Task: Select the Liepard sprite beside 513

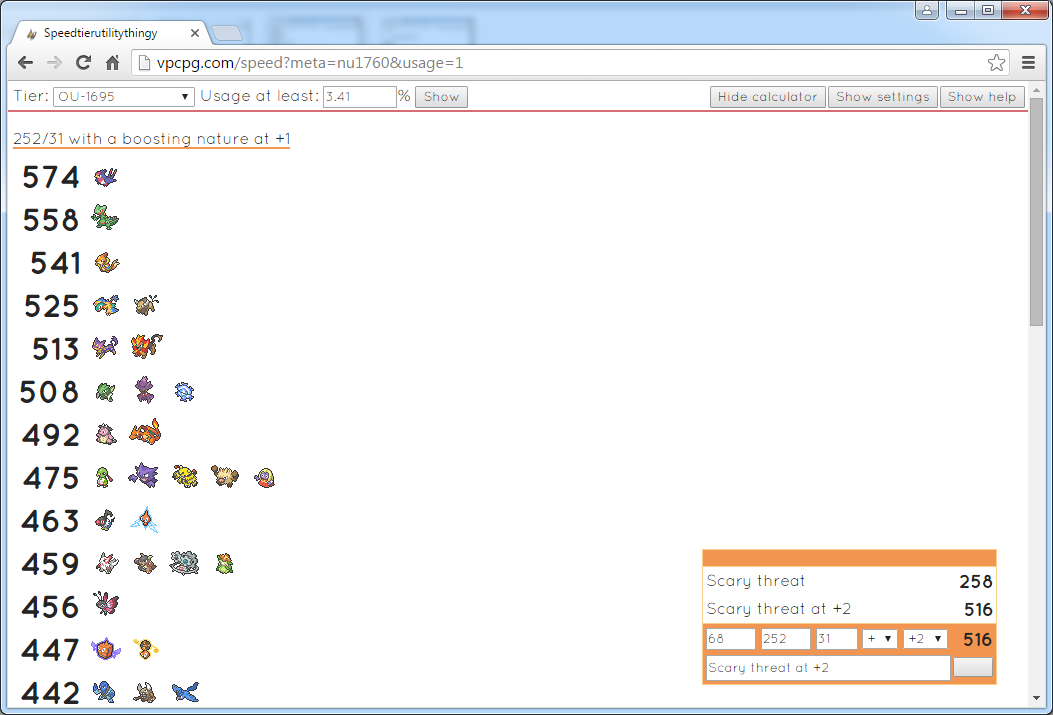Action: coord(105,348)
